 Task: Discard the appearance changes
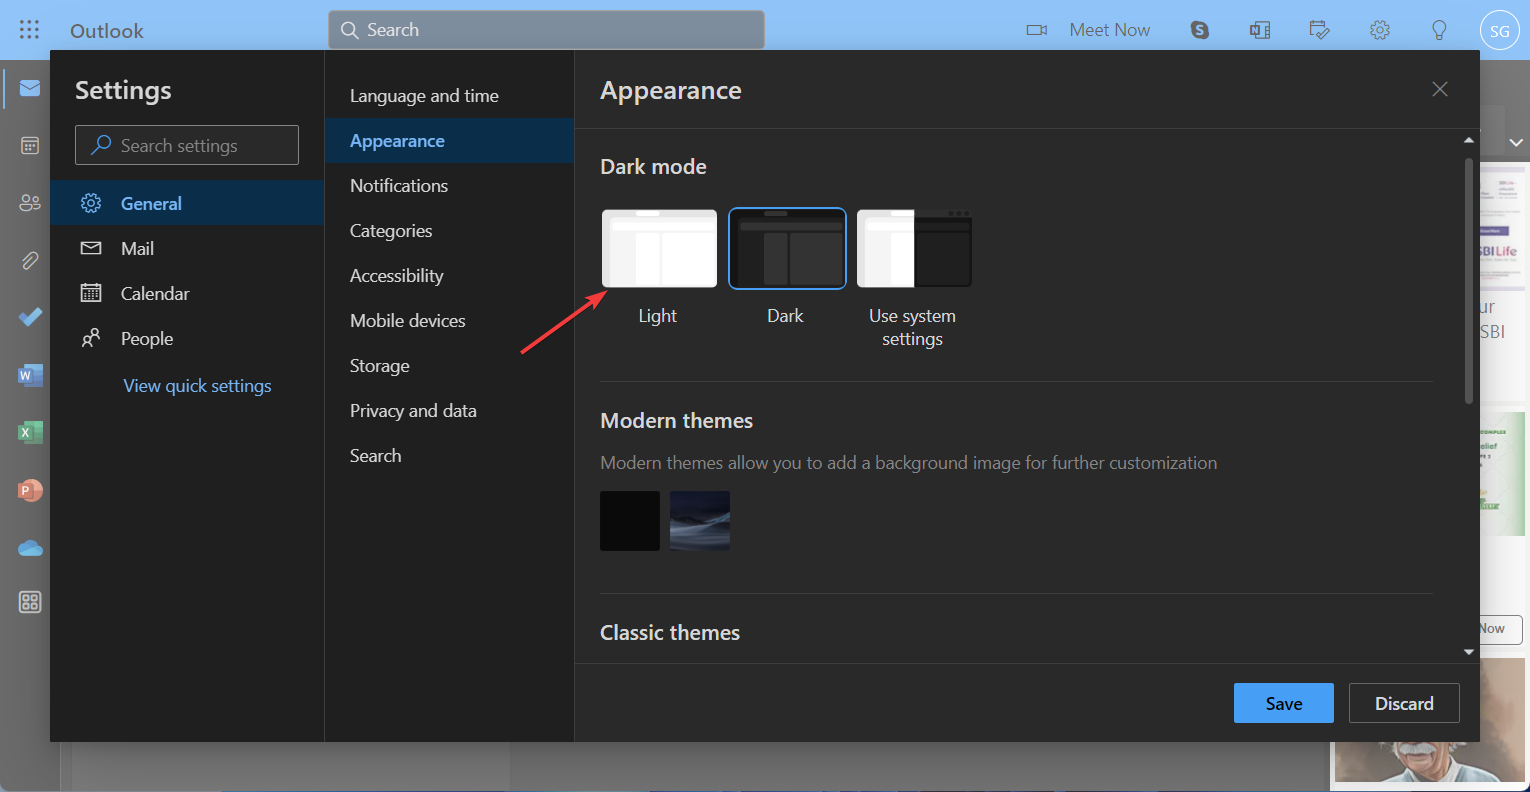pos(1404,703)
